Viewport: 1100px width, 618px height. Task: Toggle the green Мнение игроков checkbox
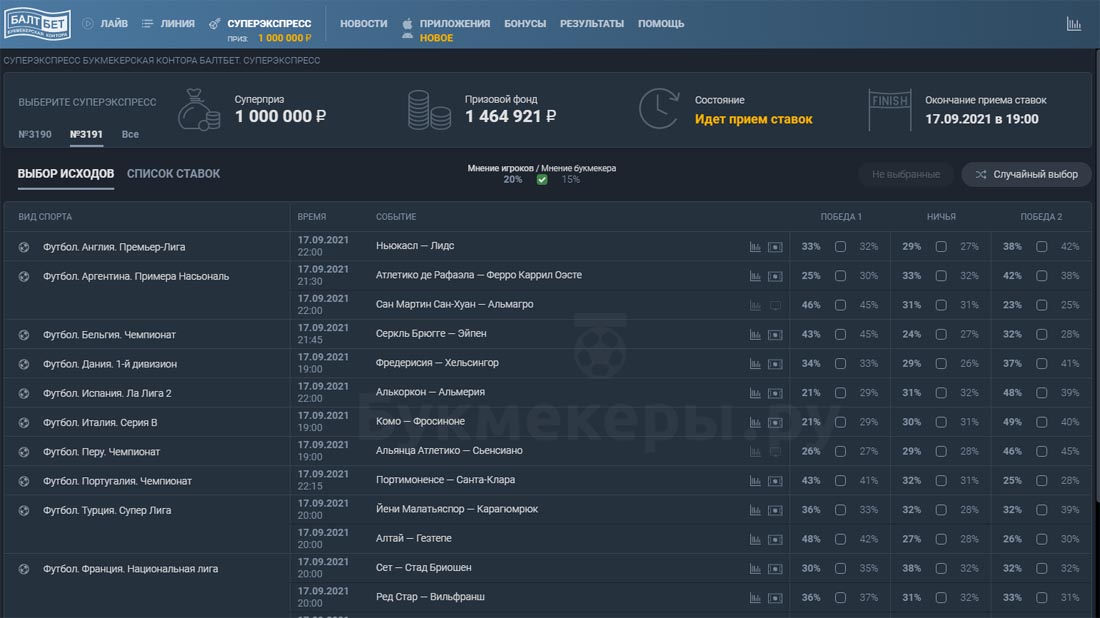(x=542, y=180)
